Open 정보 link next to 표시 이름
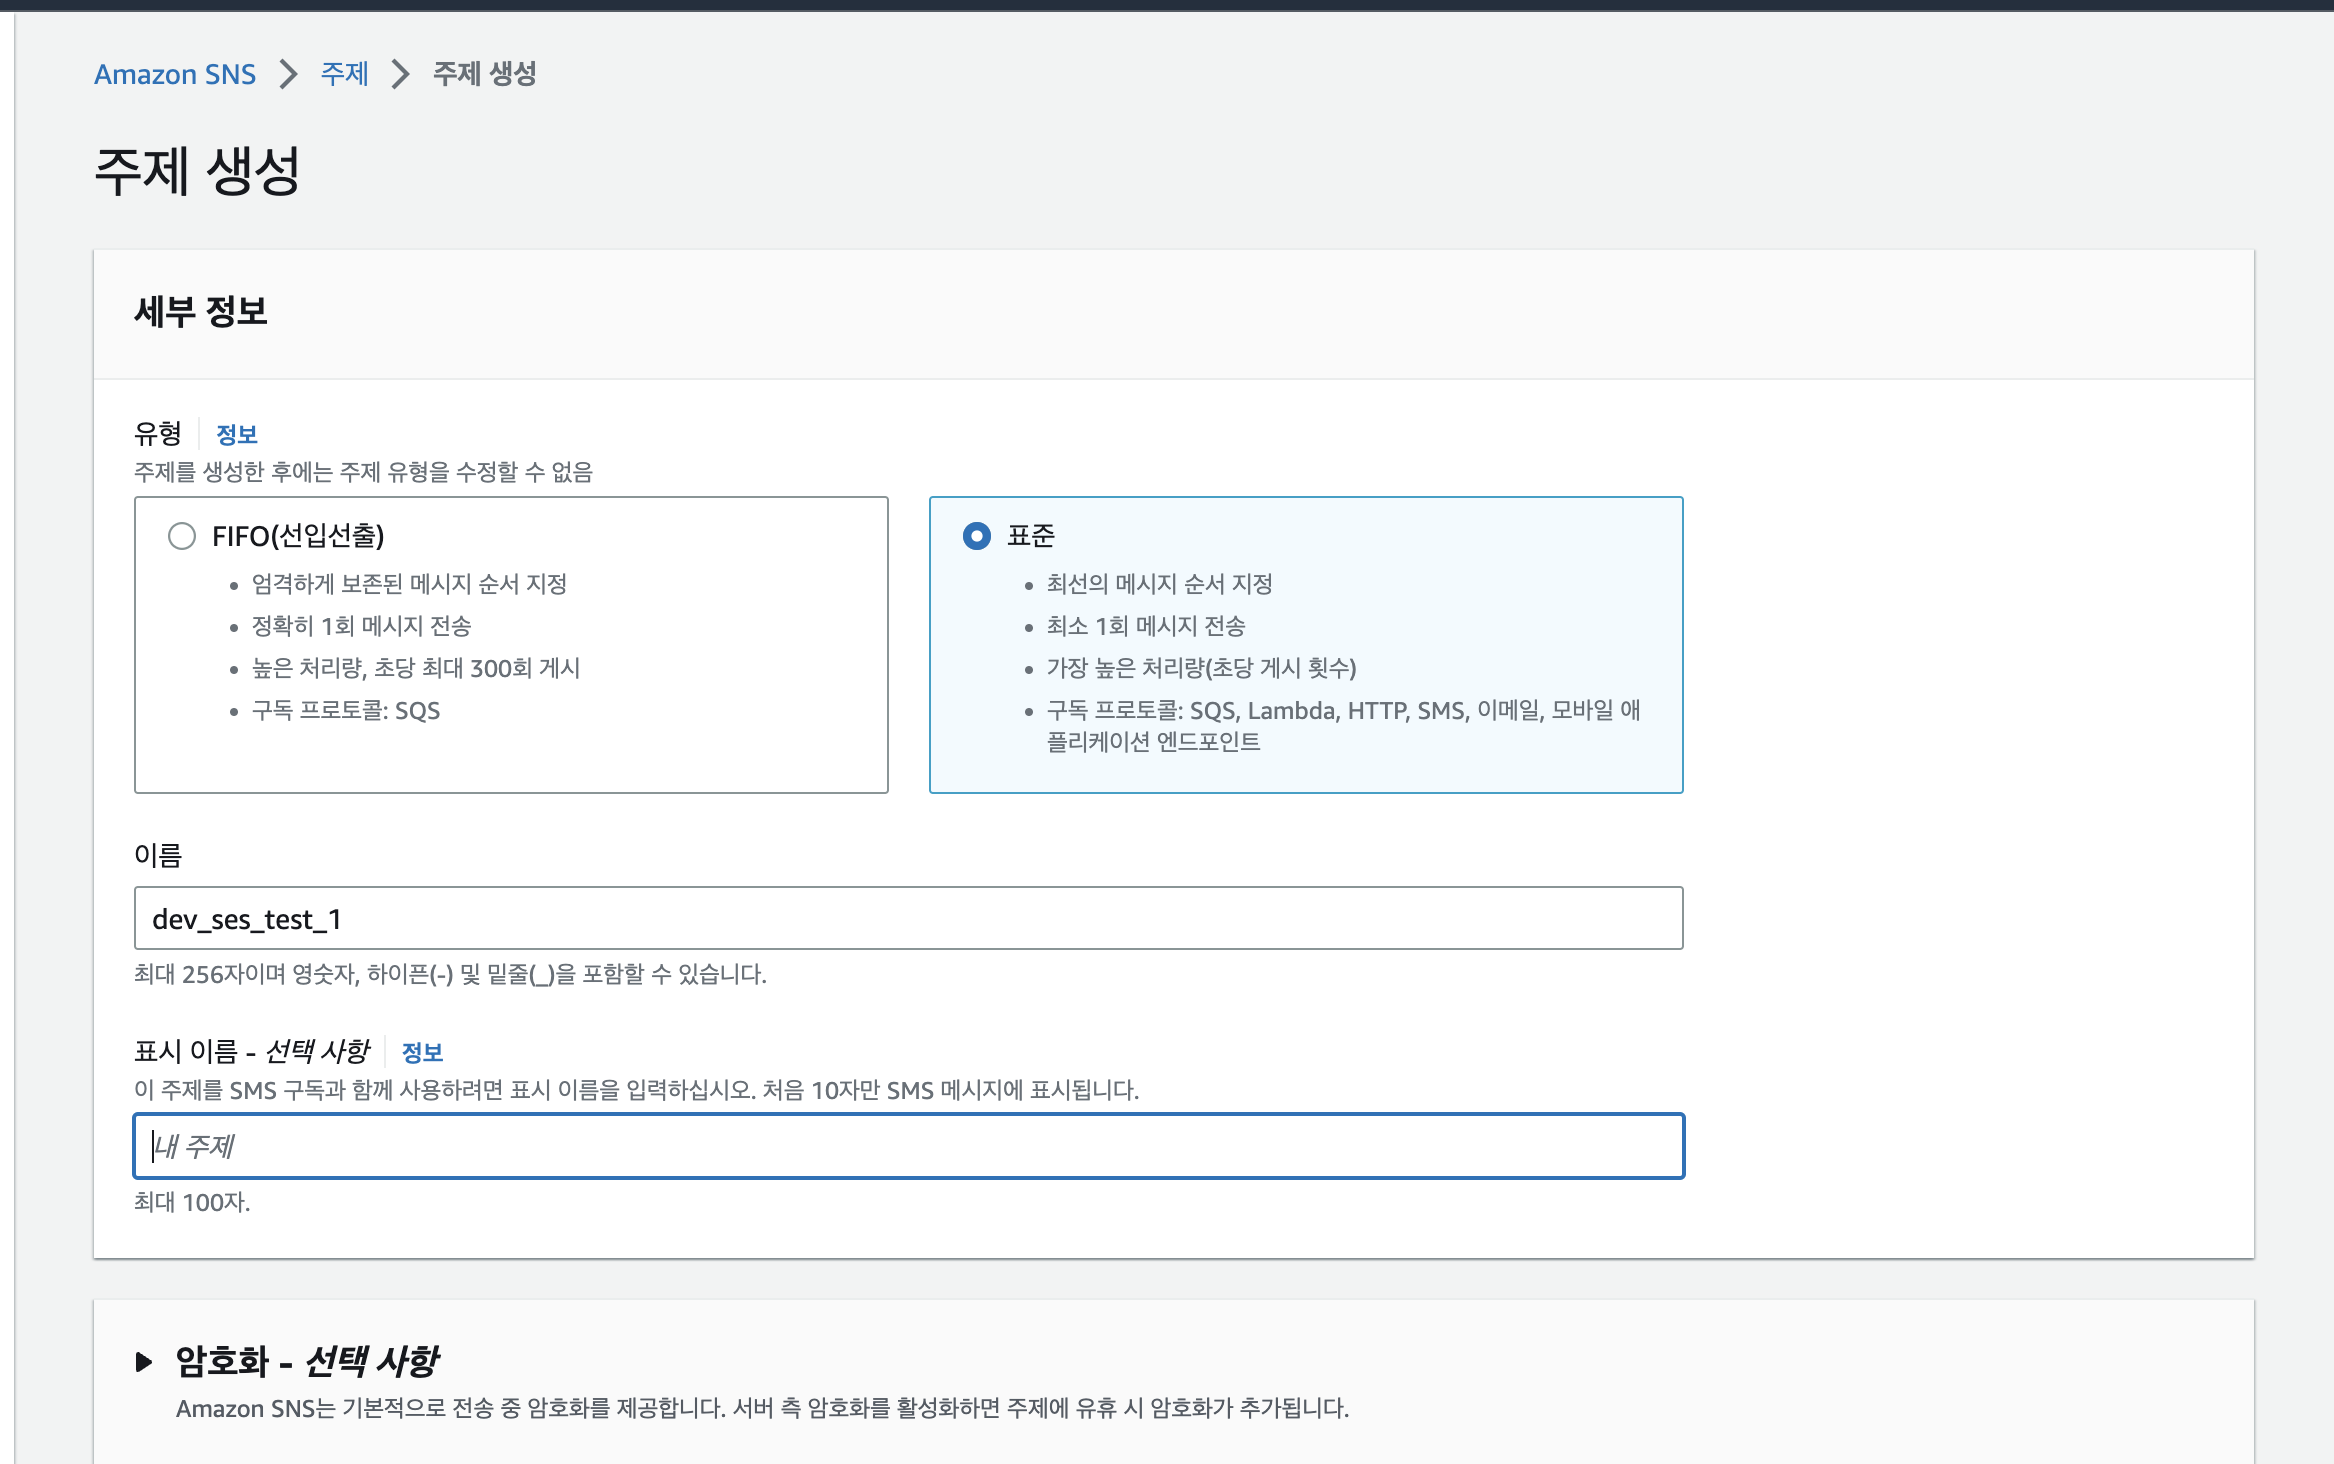The height and width of the screenshot is (1464, 2334). tap(422, 1052)
